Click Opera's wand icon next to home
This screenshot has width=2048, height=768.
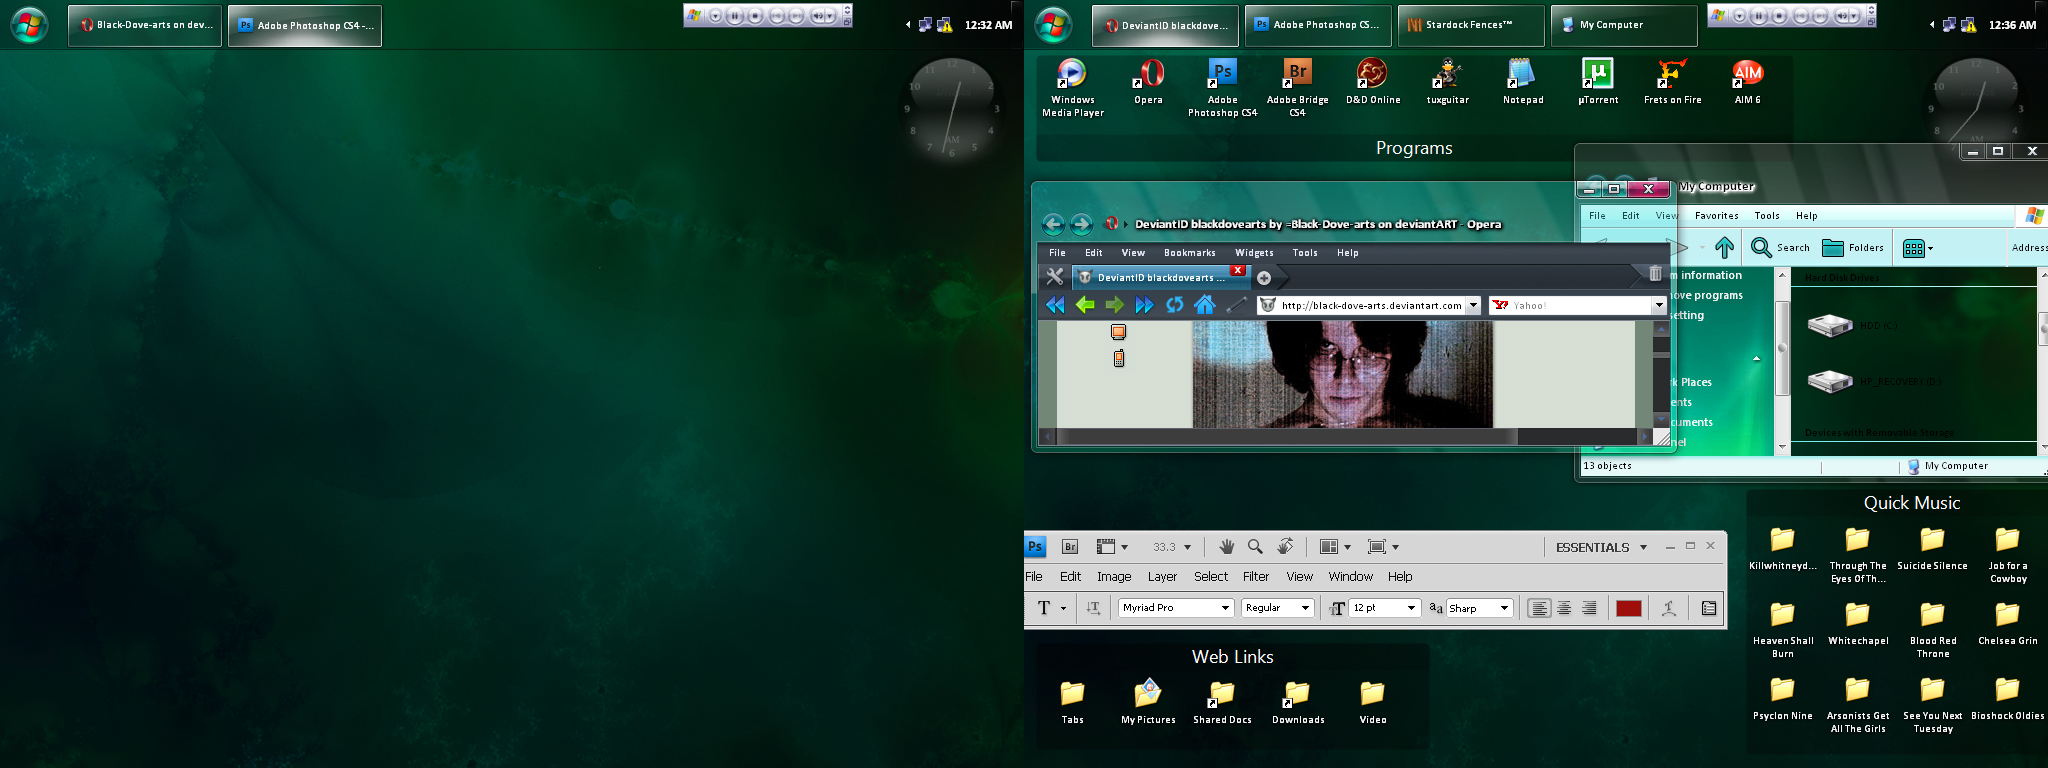[1236, 305]
